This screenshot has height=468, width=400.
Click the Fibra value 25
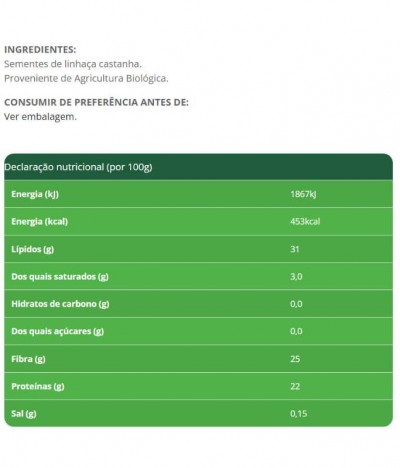click(295, 359)
